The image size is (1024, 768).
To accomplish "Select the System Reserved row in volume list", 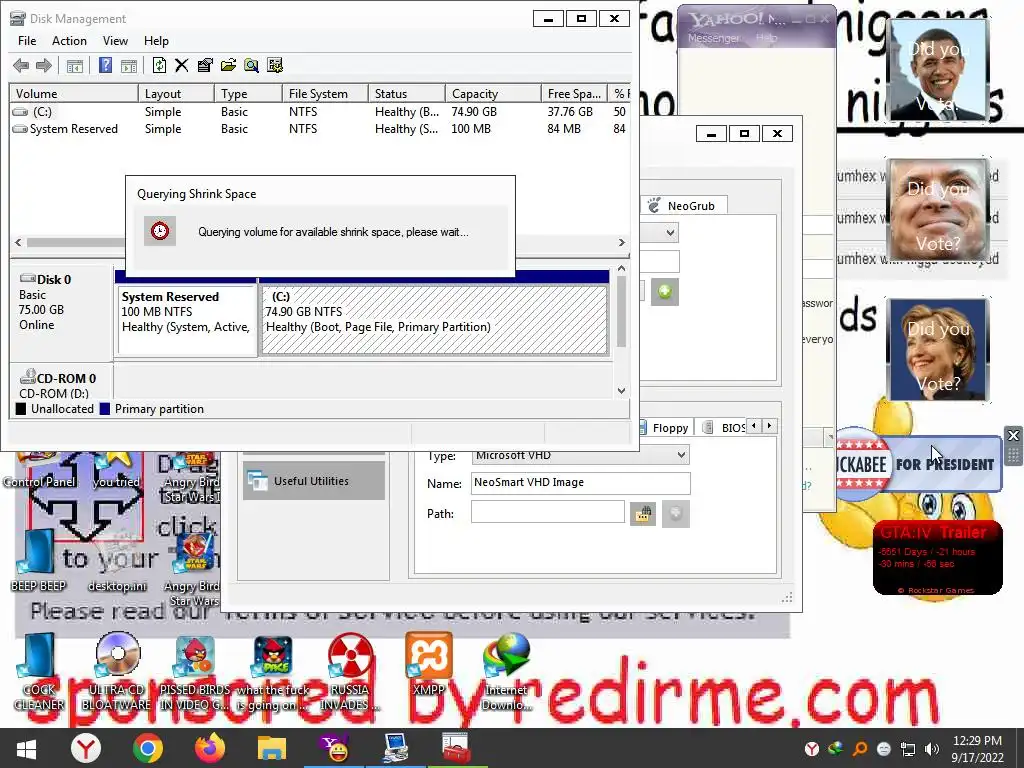I will [x=320, y=129].
